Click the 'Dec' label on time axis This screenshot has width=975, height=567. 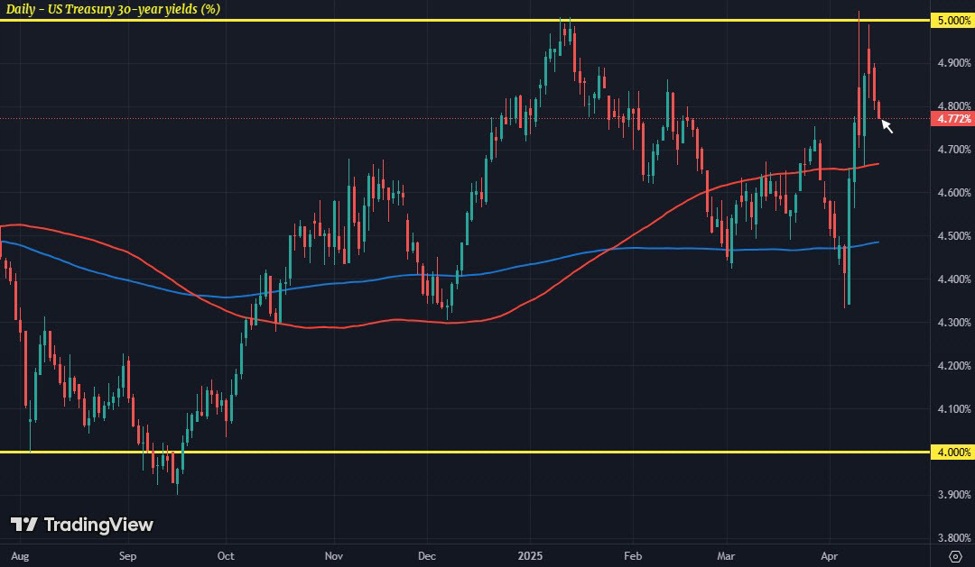coord(425,553)
